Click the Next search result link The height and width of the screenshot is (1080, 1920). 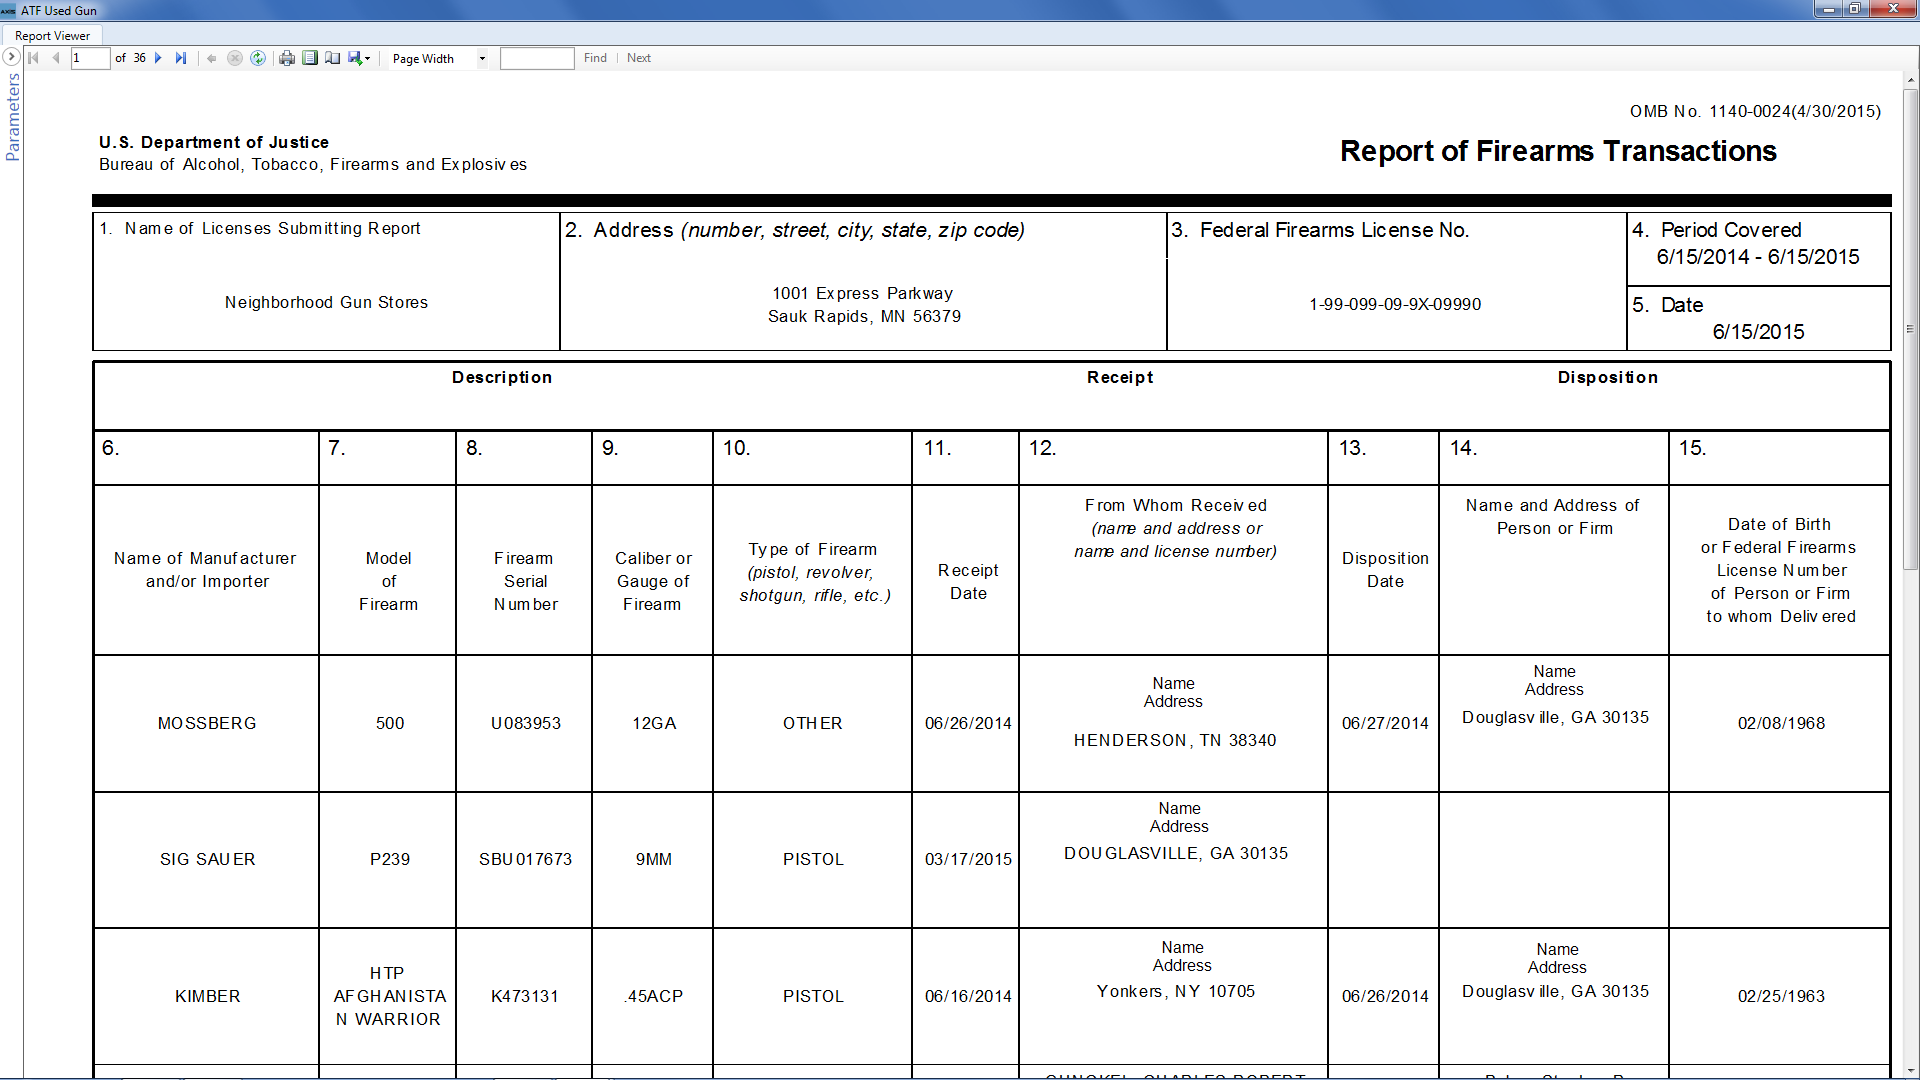click(x=639, y=58)
